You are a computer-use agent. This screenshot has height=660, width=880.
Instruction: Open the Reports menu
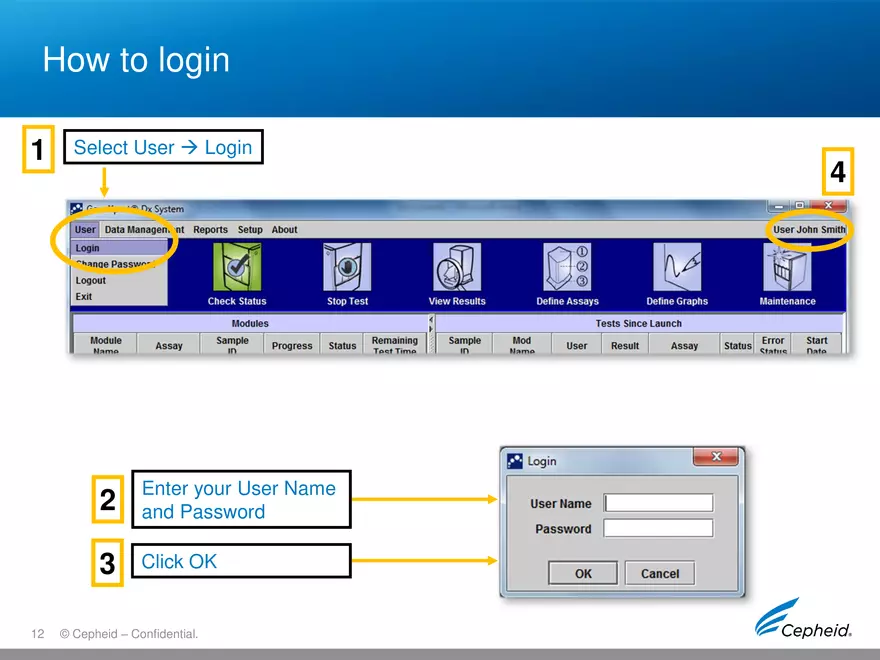[x=210, y=229]
